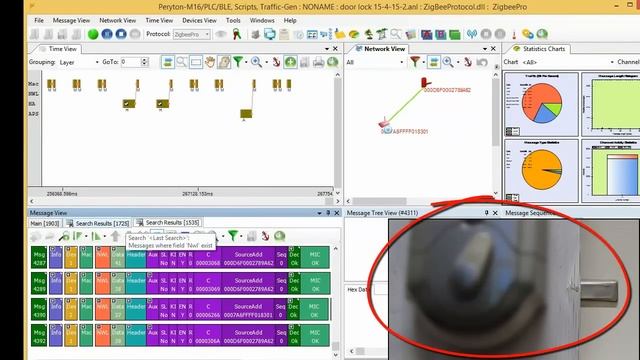Click the chain link icon in main toolbar
The image size is (640, 360).
tap(527, 34)
